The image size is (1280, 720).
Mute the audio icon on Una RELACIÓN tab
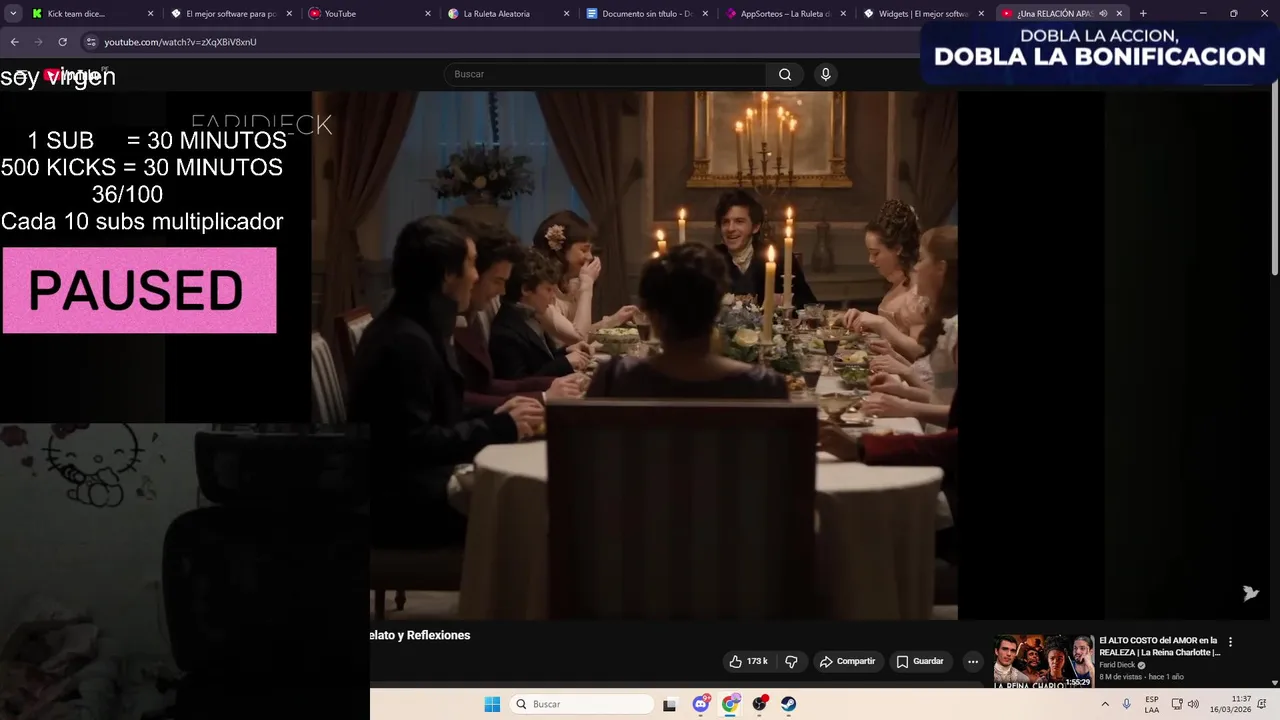(1103, 14)
